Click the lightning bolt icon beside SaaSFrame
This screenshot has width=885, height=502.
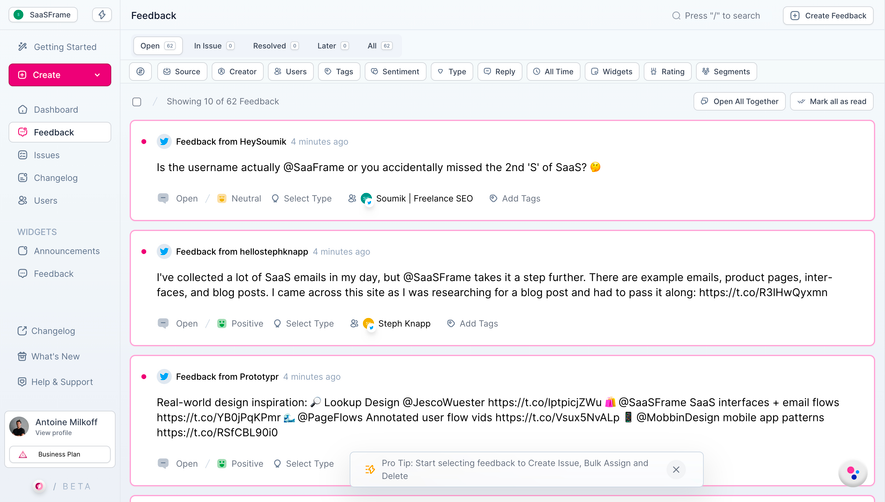[102, 15]
